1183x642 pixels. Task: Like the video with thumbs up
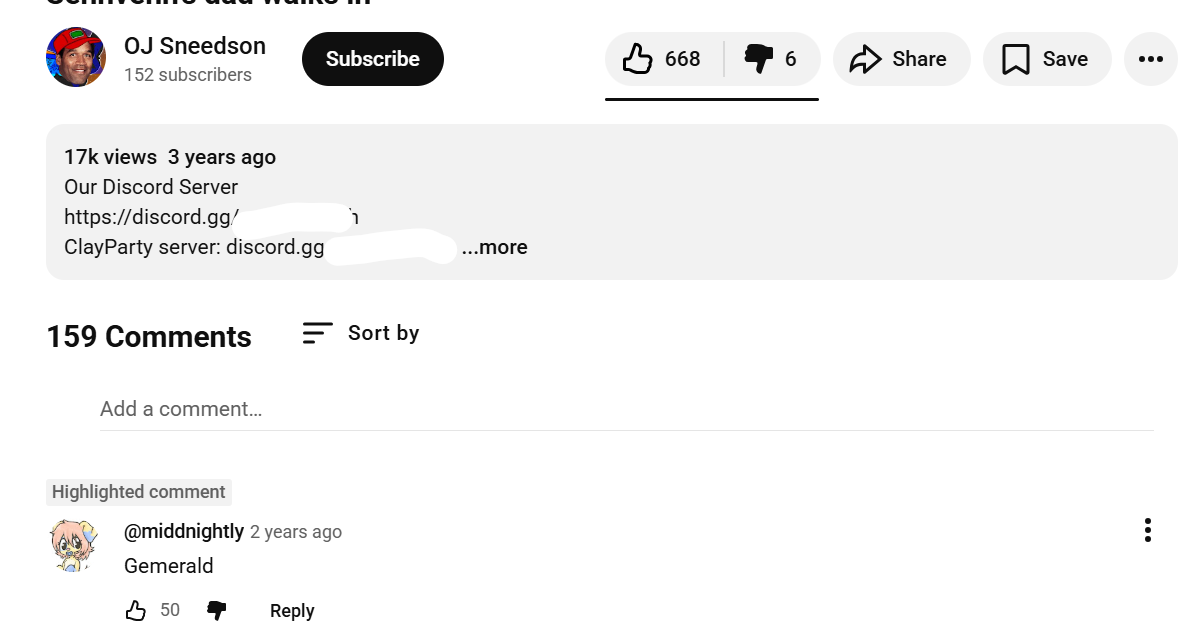[x=662, y=59]
